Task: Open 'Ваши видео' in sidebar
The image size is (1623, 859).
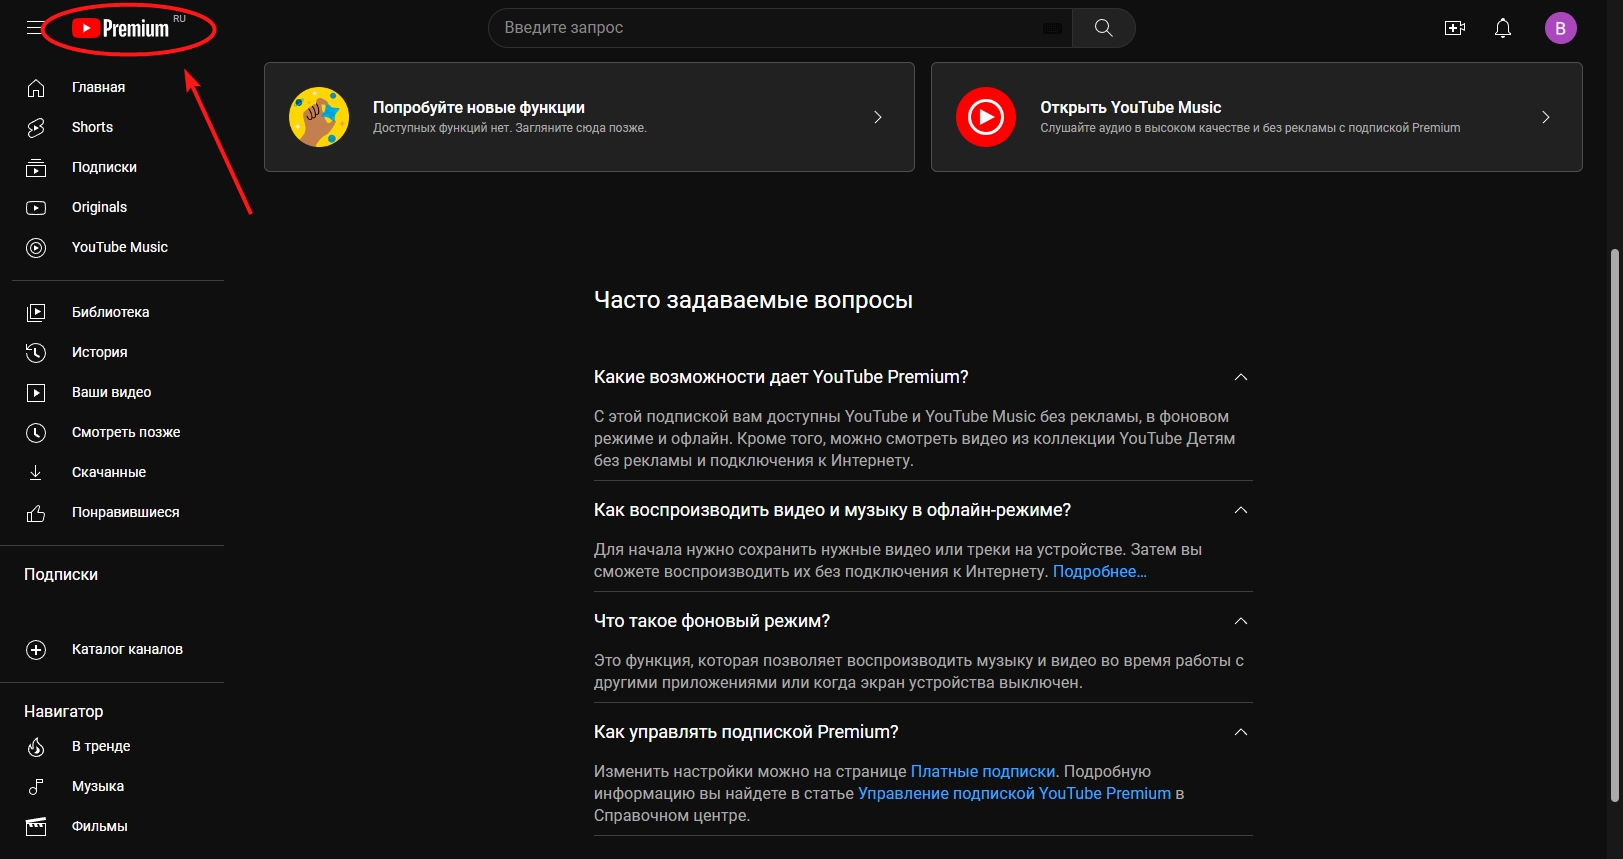Action: [x=111, y=392]
